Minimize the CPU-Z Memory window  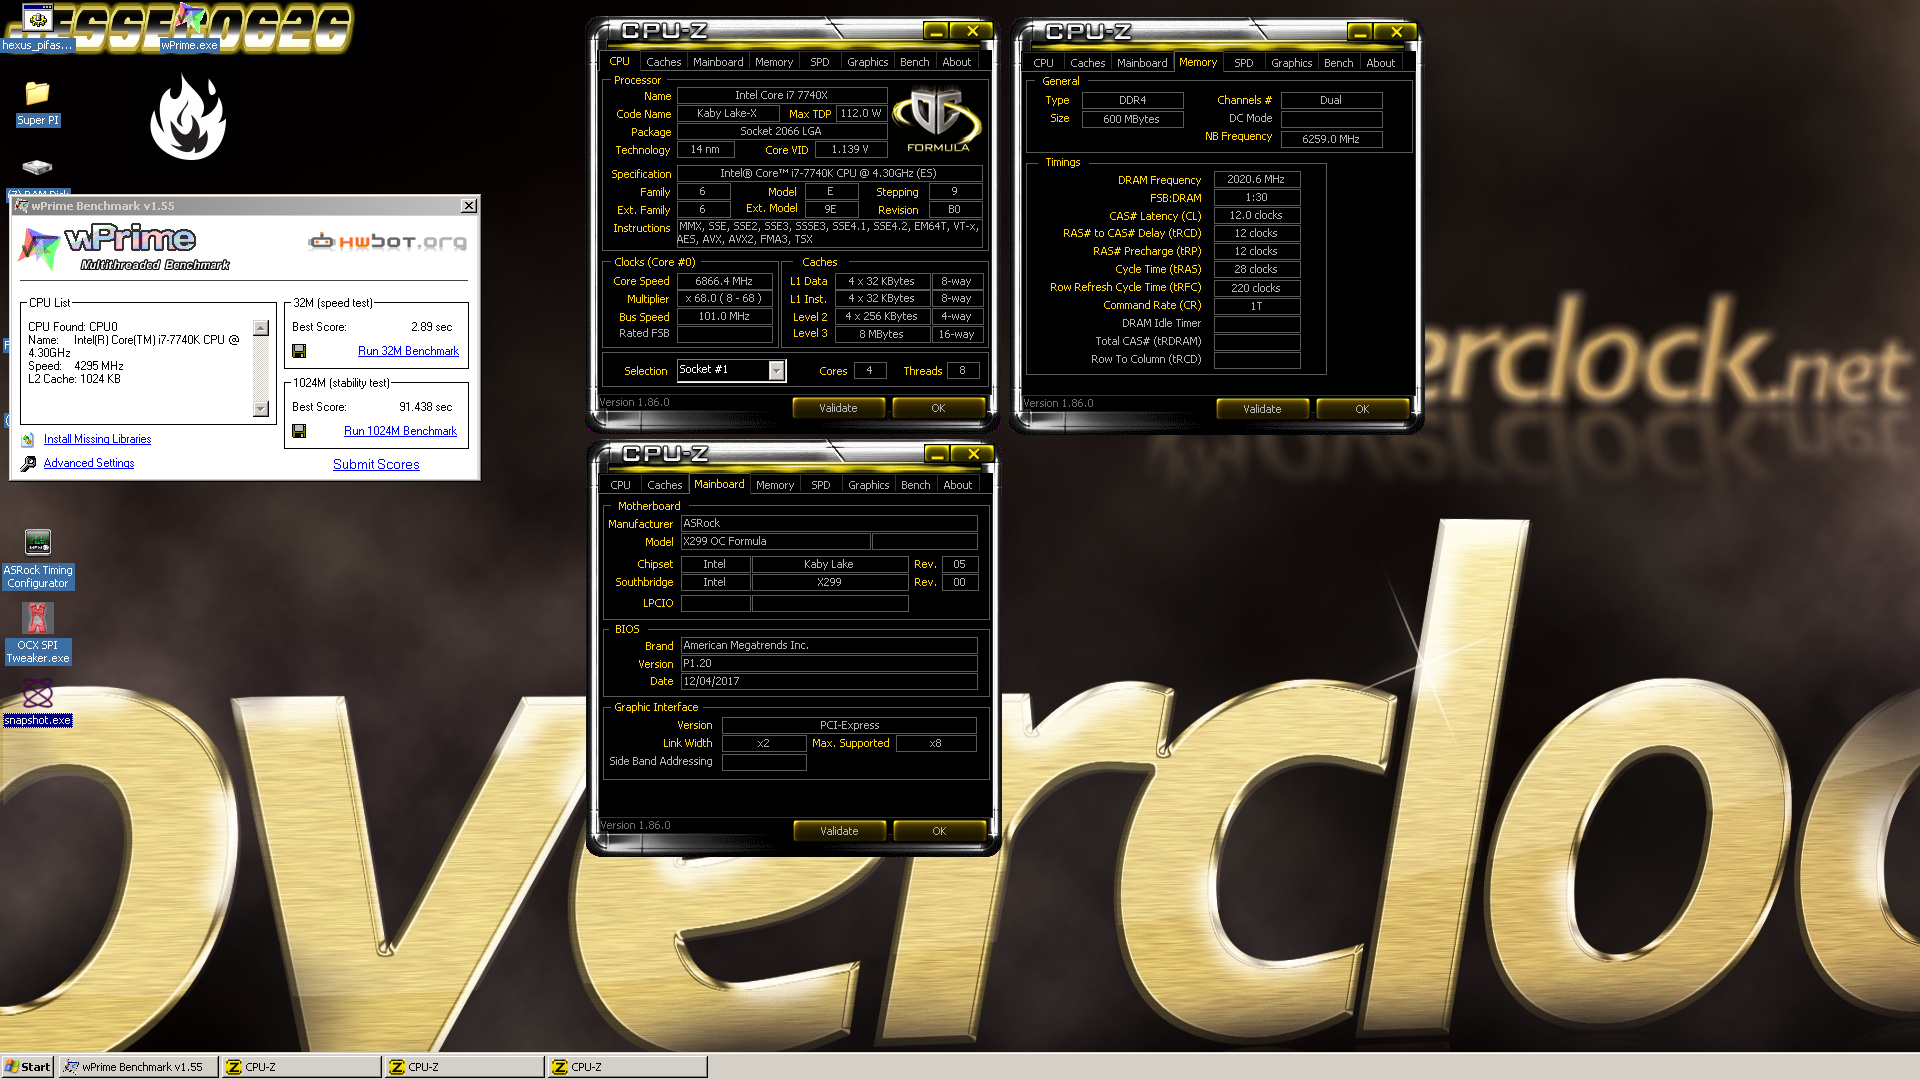[1360, 33]
